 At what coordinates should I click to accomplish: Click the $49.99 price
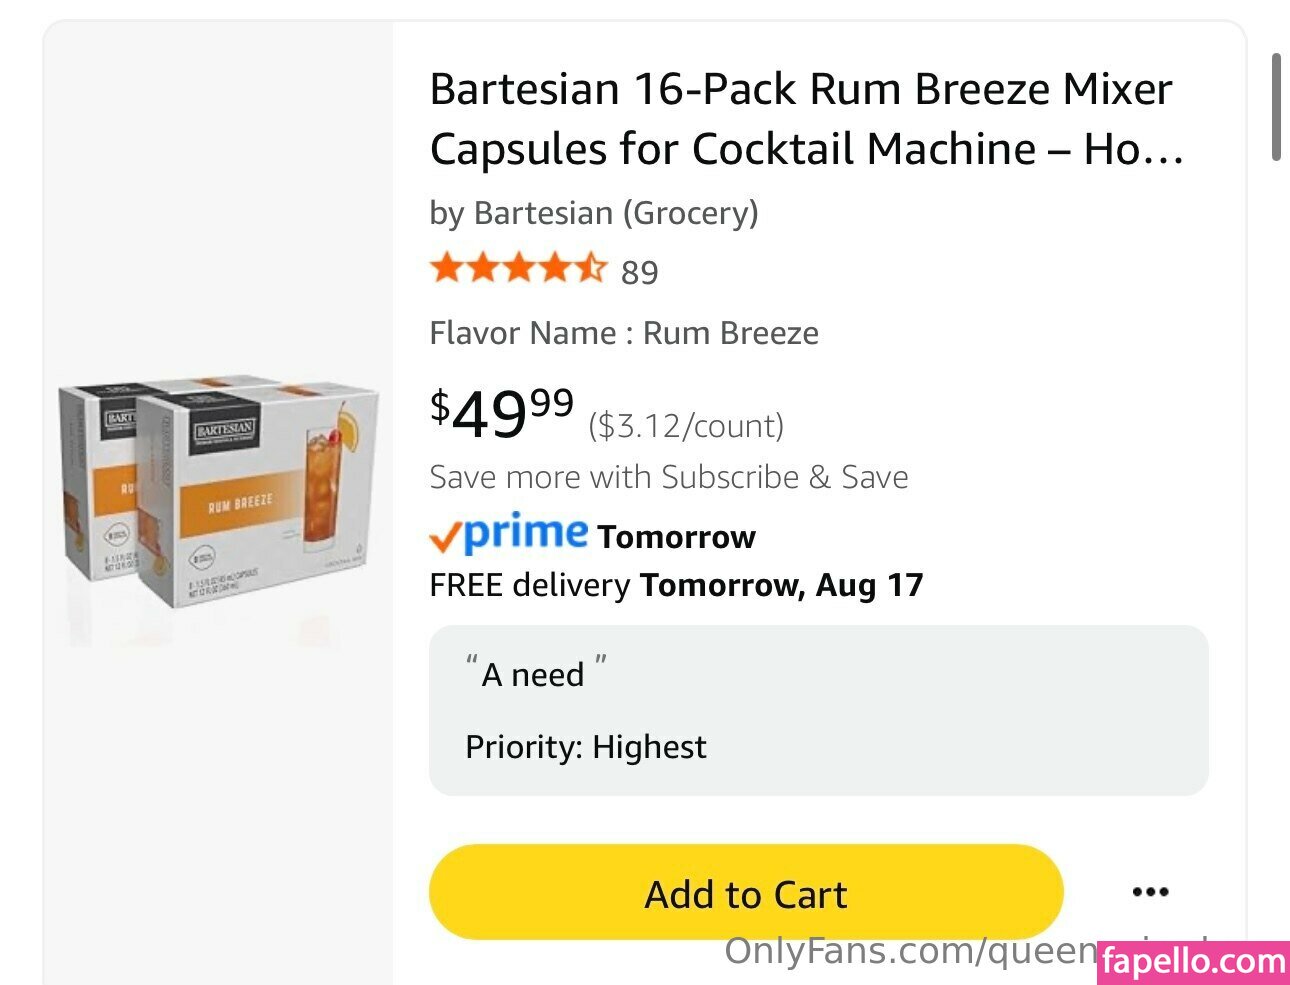(x=502, y=413)
